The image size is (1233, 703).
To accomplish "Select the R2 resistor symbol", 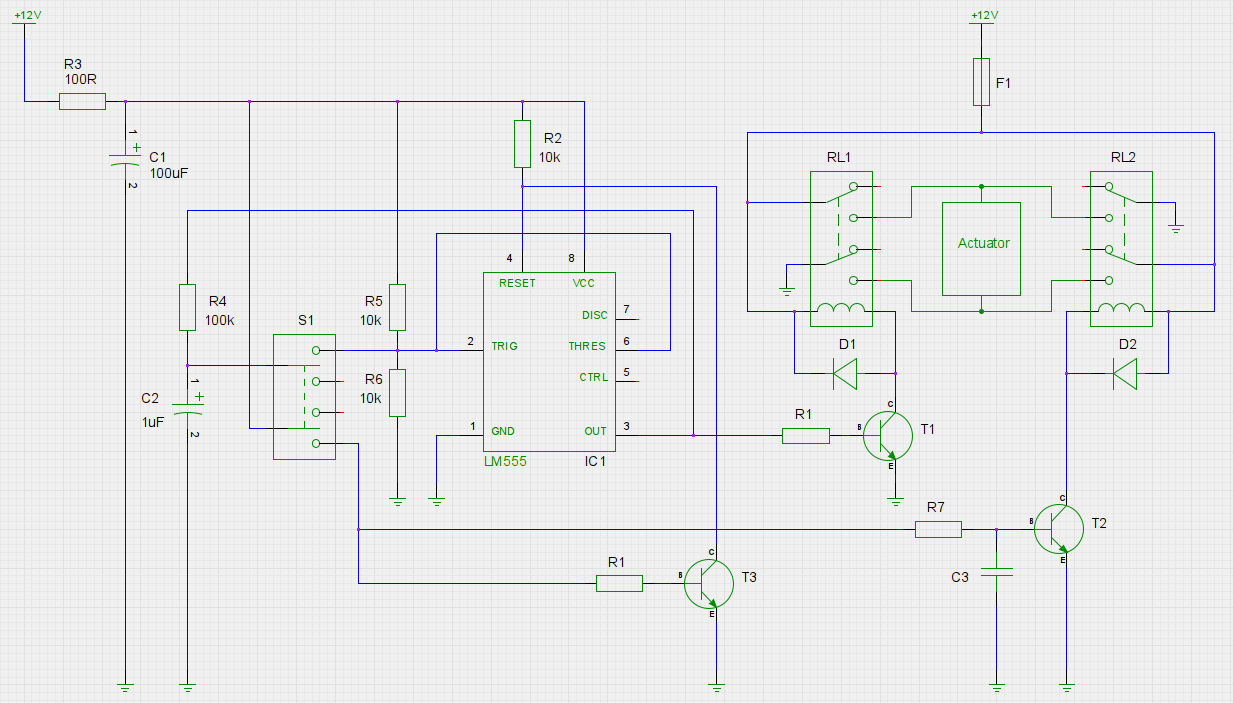I will (522, 144).
